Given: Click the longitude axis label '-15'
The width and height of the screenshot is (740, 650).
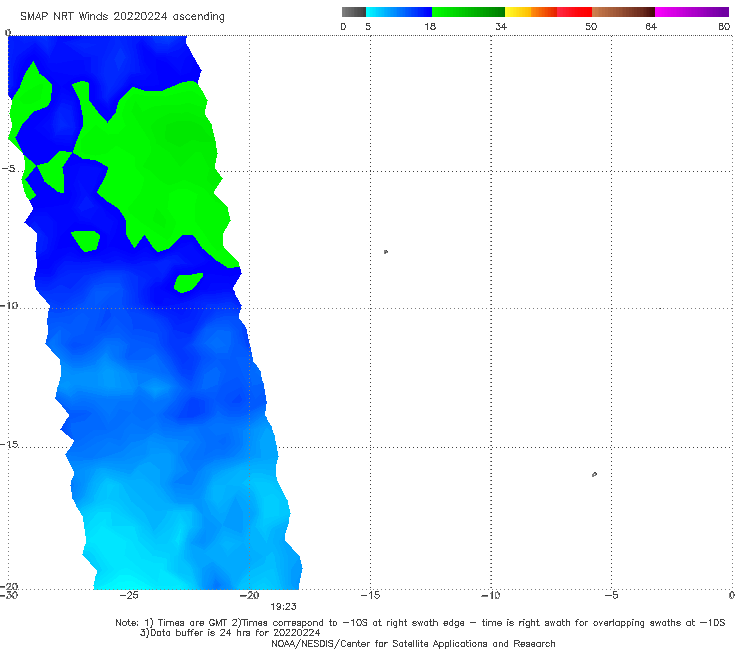Looking at the screenshot, I should click(370, 595).
